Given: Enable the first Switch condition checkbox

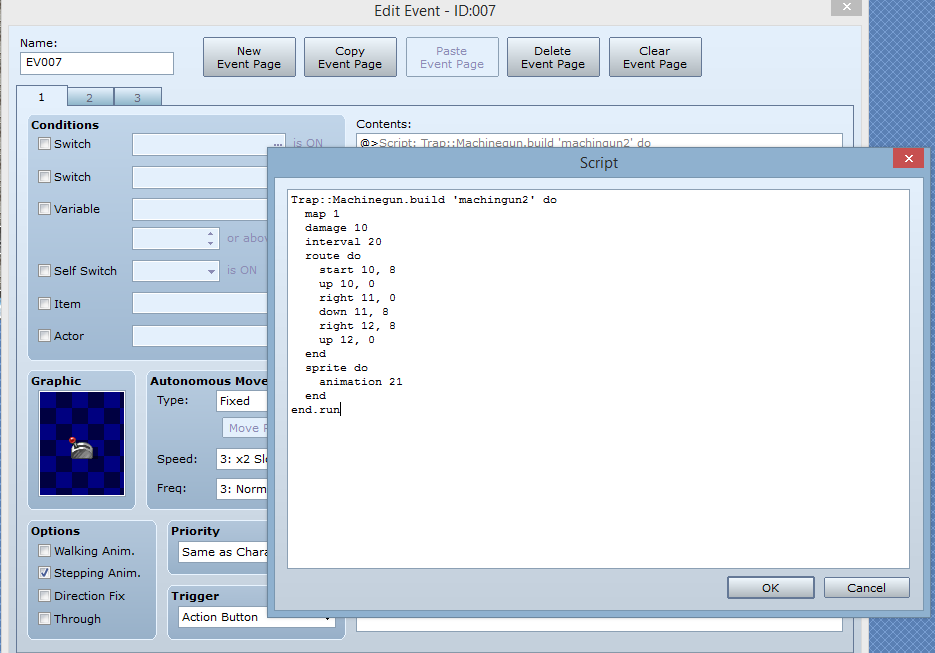Looking at the screenshot, I should (44, 144).
